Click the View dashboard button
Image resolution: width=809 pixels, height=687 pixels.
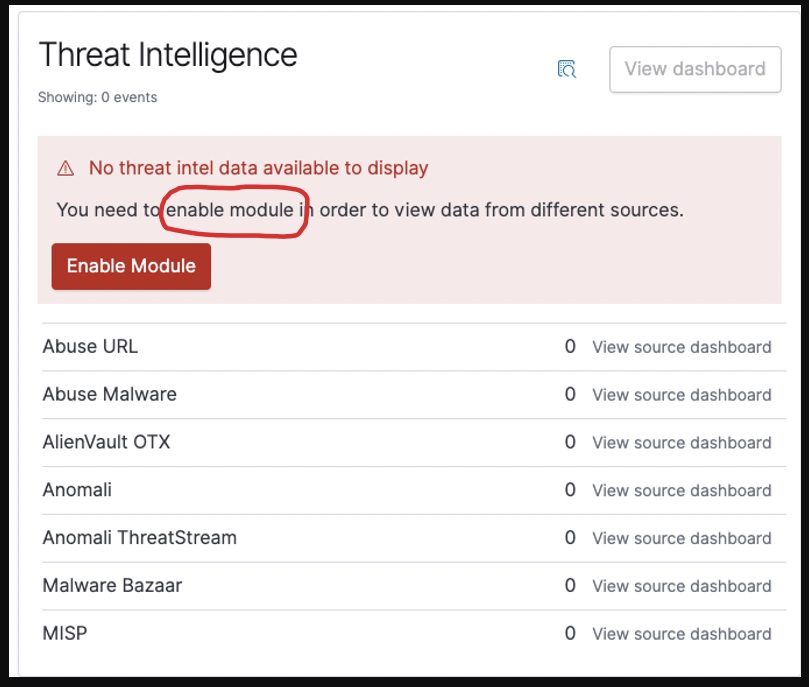pos(694,69)
